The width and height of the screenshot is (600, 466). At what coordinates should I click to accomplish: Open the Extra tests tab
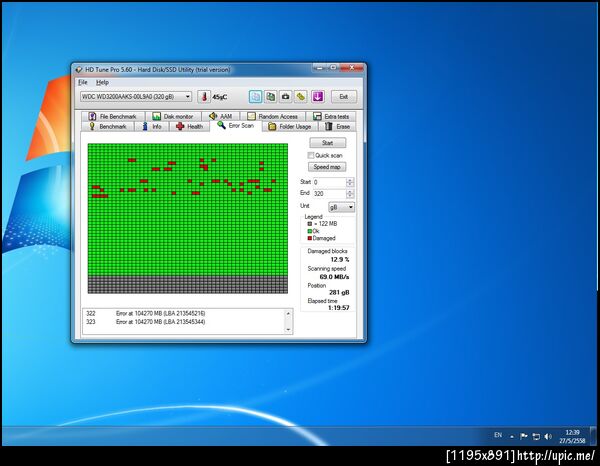(x=331, y=116)
